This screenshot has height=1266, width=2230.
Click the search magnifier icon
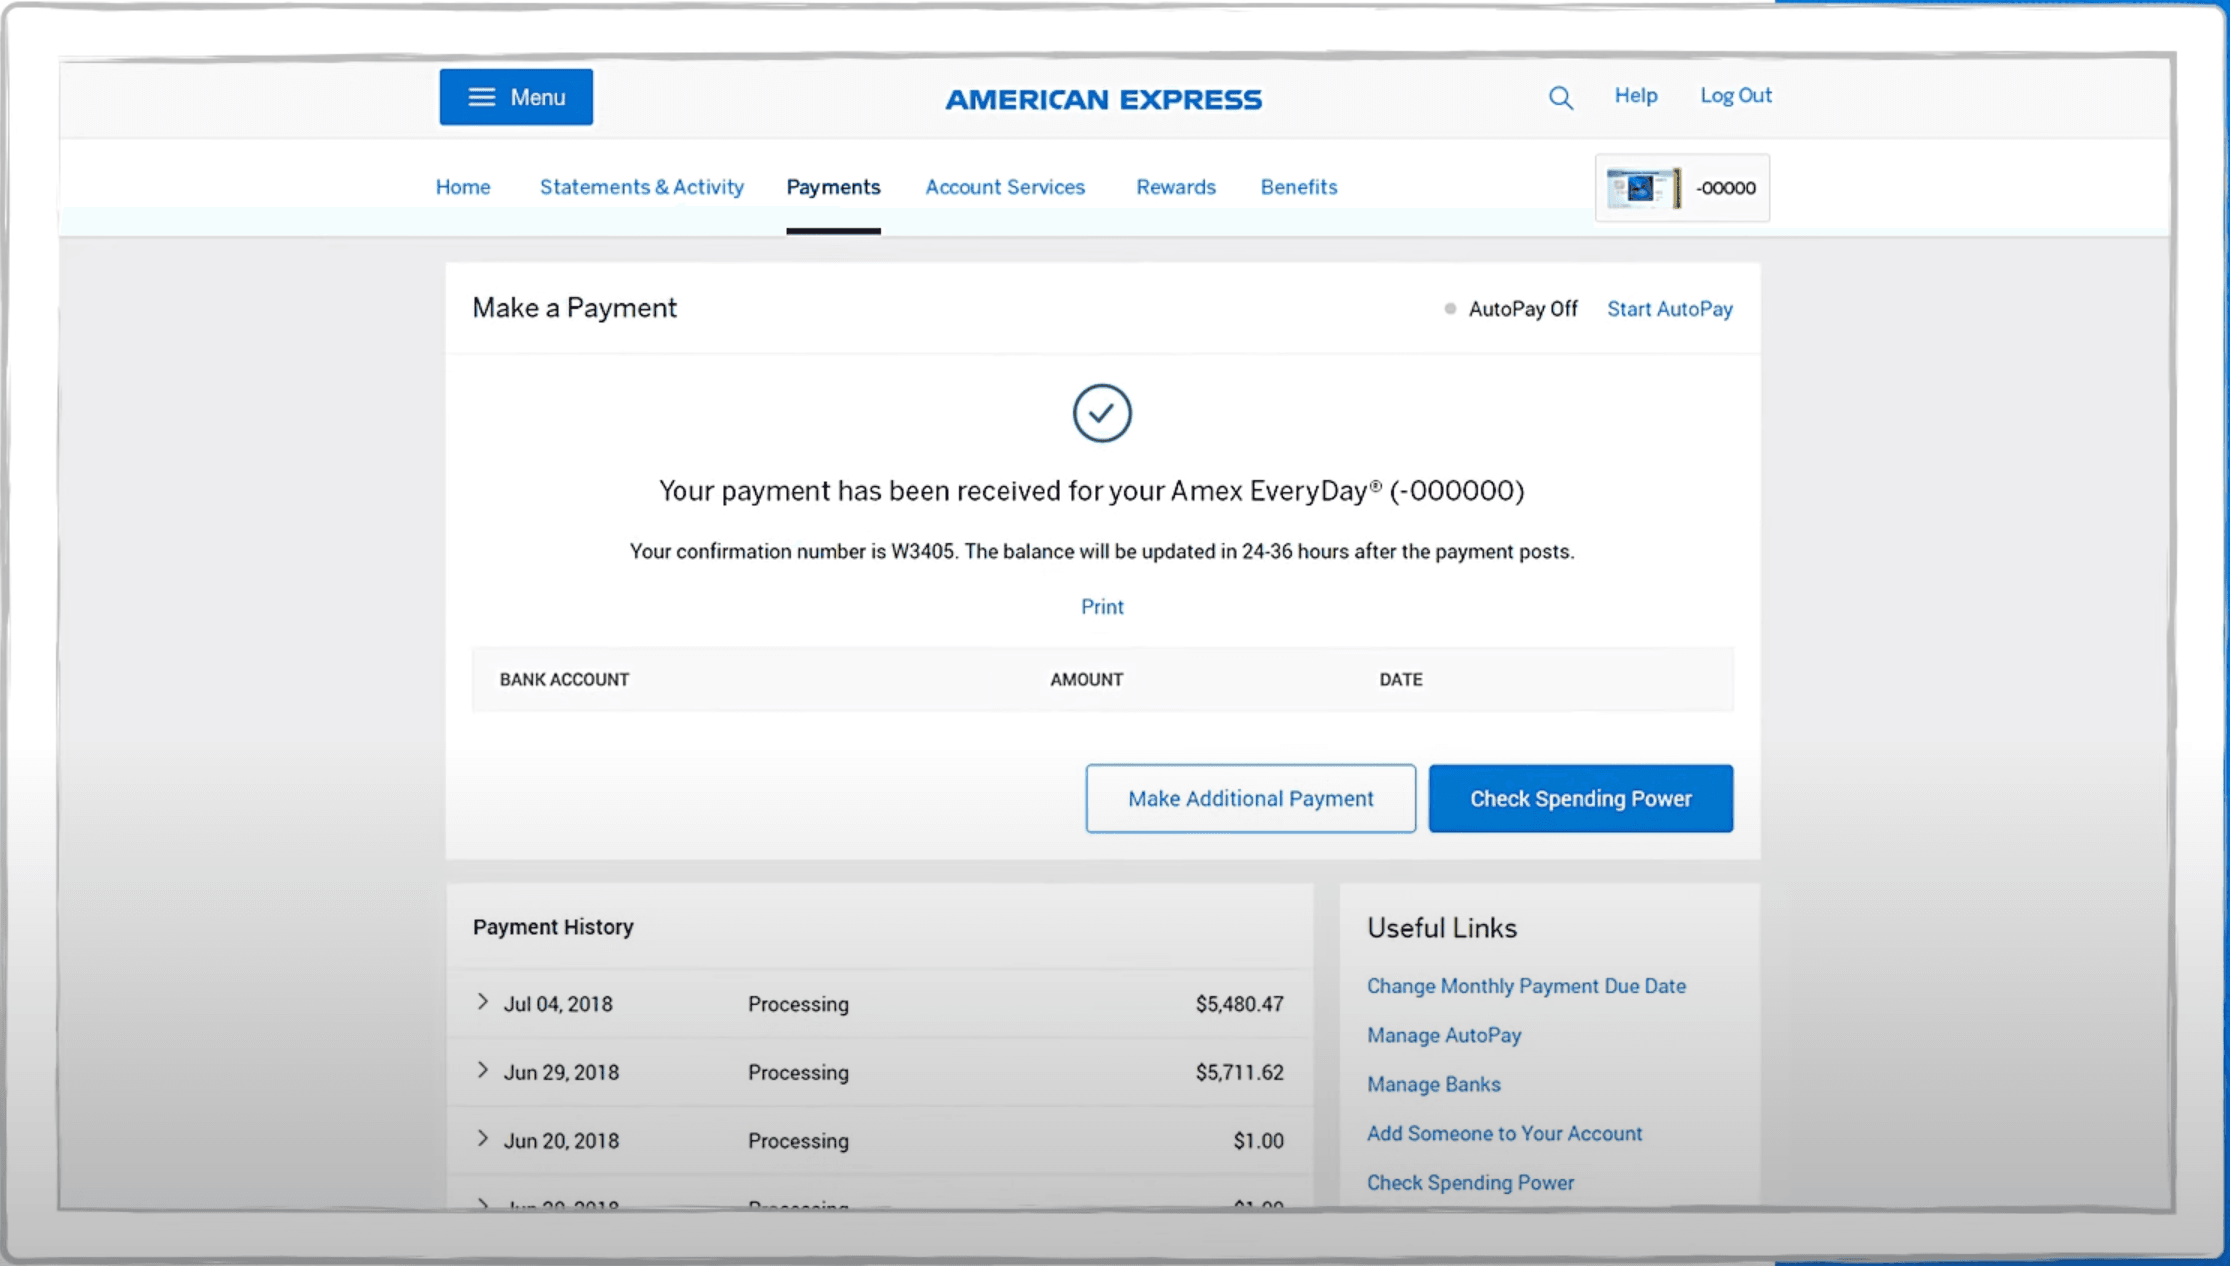pyautogui.click(x=1560, y=98)
